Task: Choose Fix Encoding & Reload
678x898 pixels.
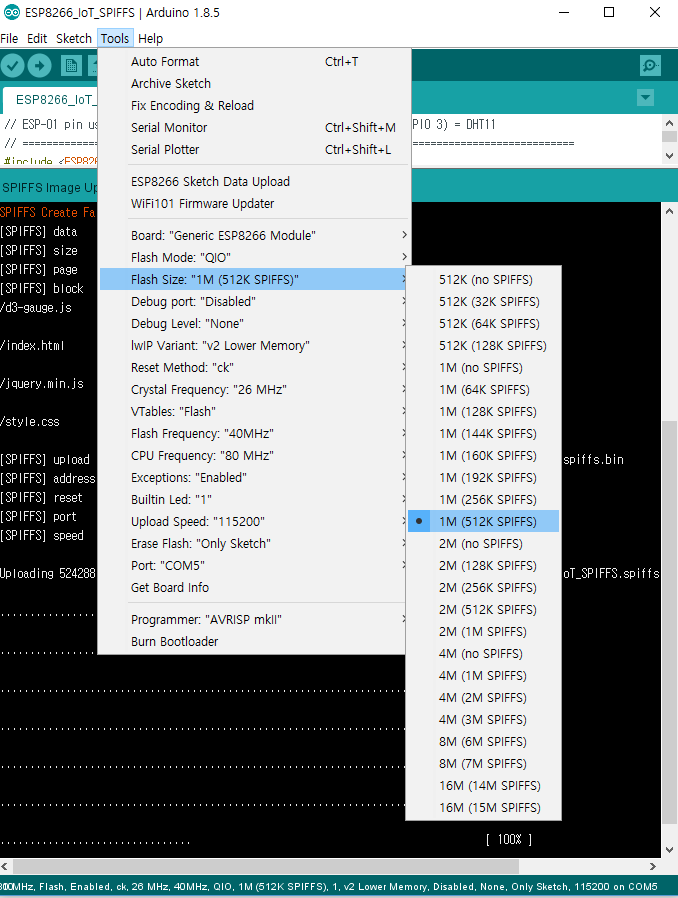Action: 254,105
